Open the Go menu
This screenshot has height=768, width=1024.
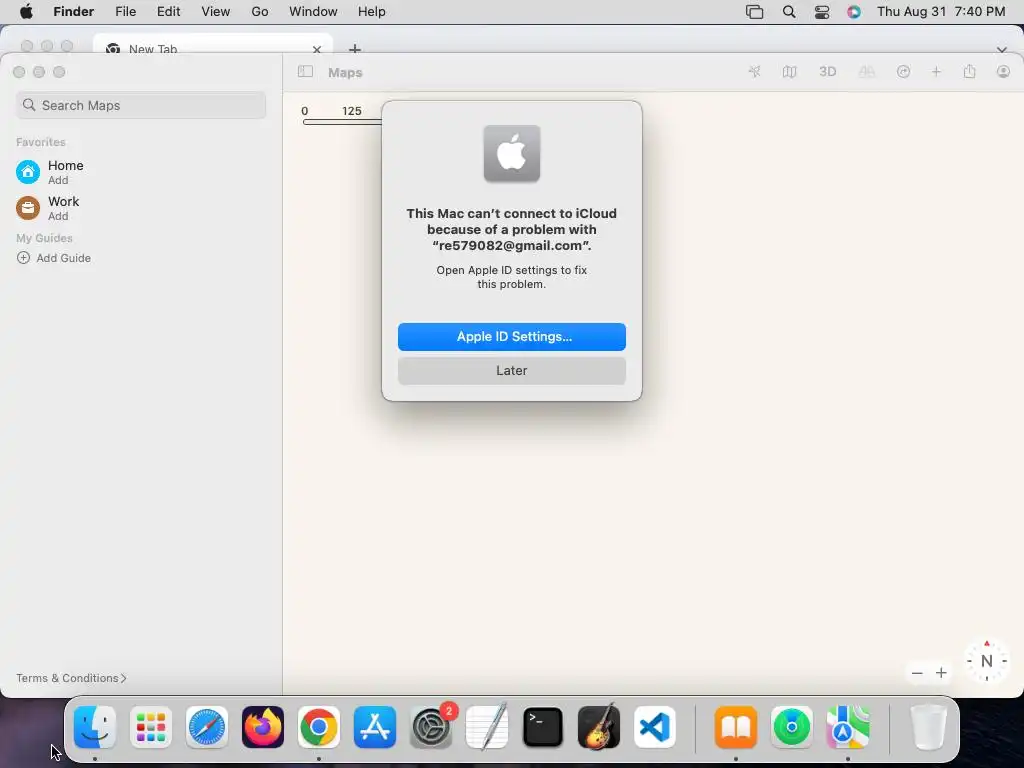[x=260, y=12]
